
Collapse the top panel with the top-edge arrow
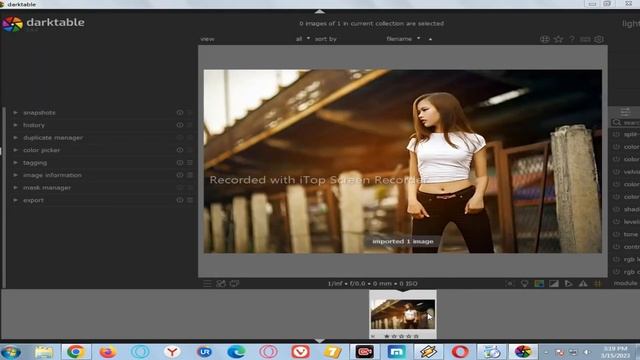tap(320, 11)
